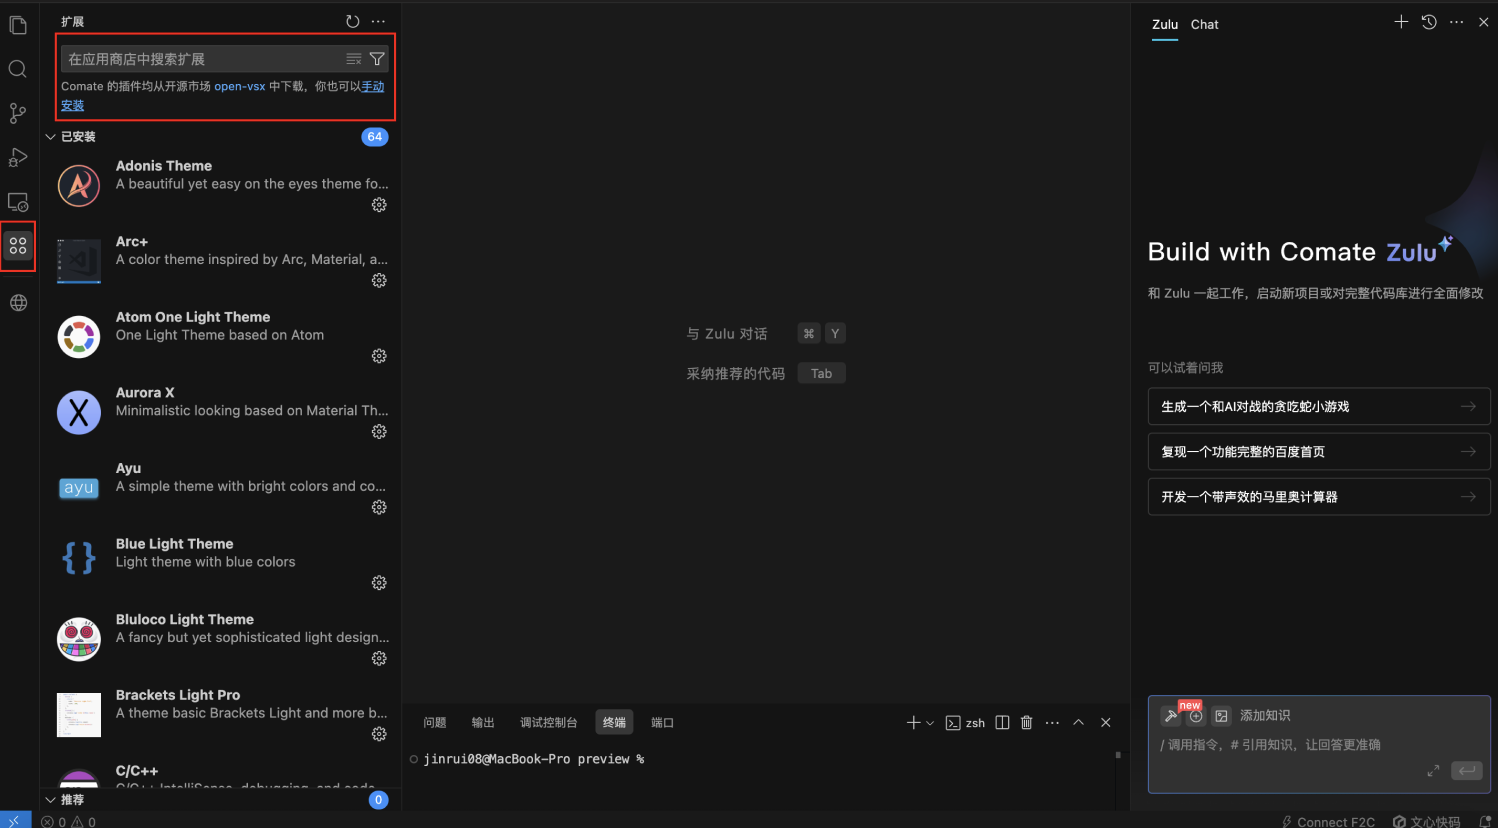Viewport: 1498px width, 828px height.
Task: Open the 端口 ports tab
Action: tap(663, 723)
